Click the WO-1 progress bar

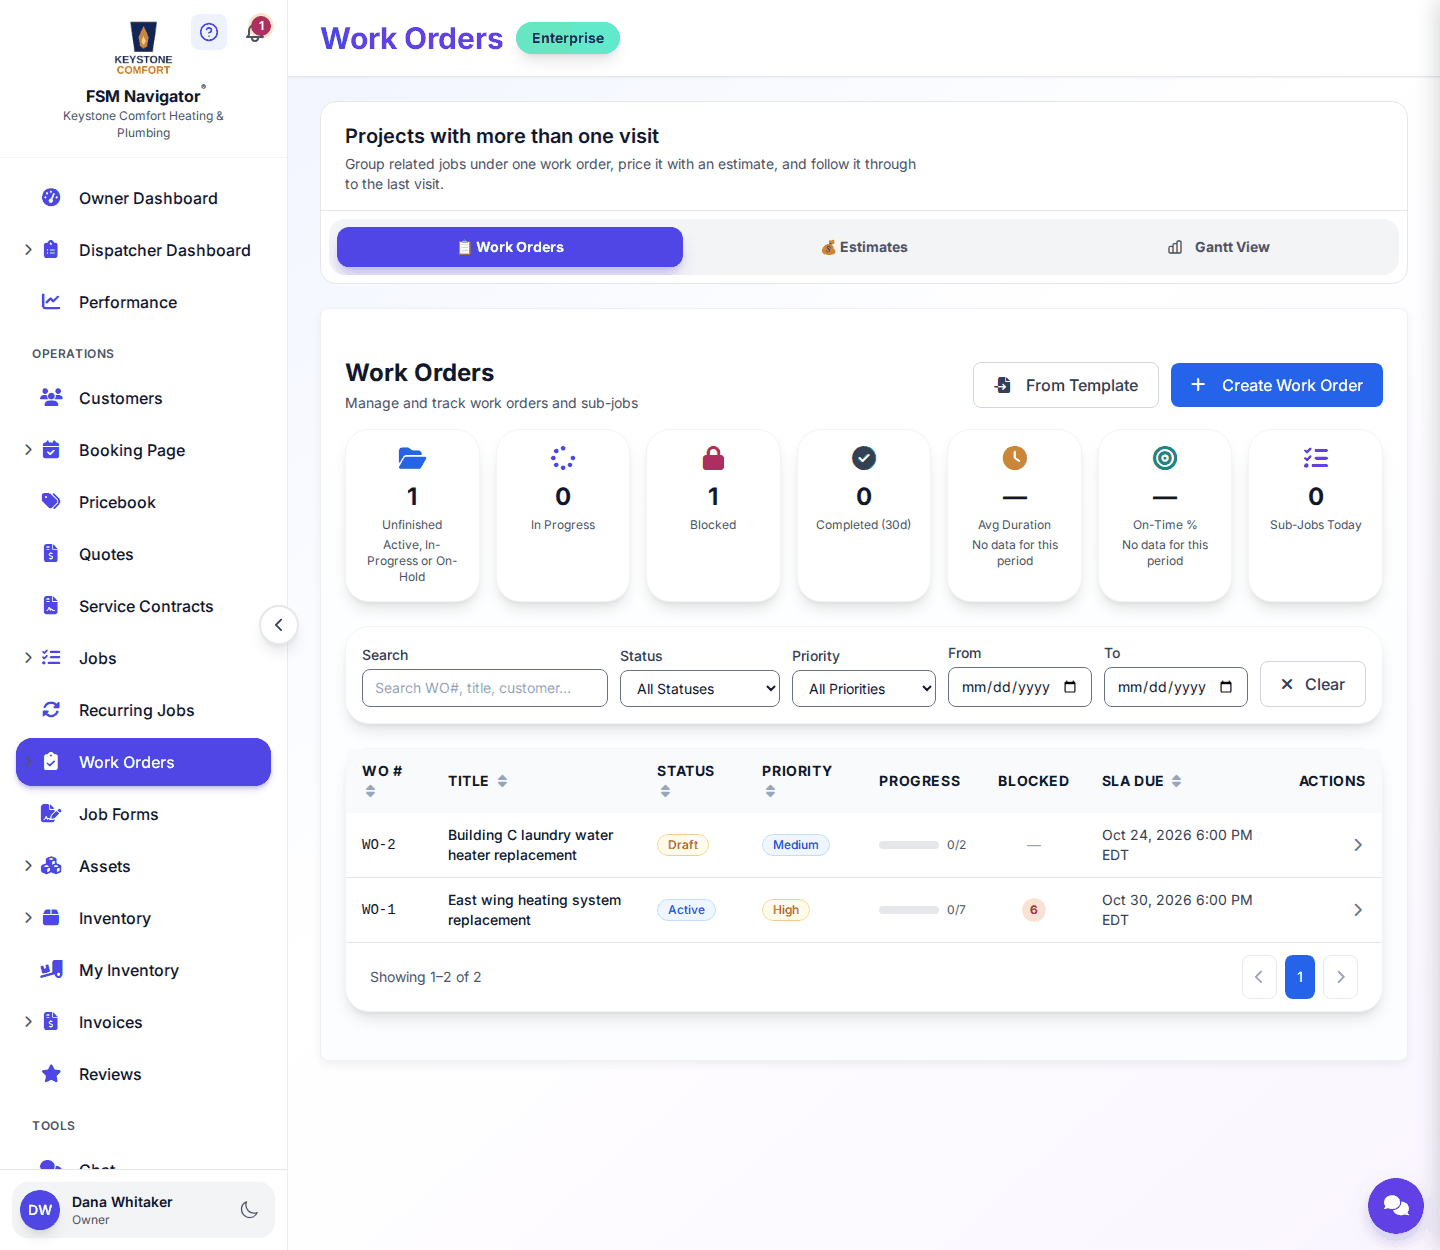[909, 910]
